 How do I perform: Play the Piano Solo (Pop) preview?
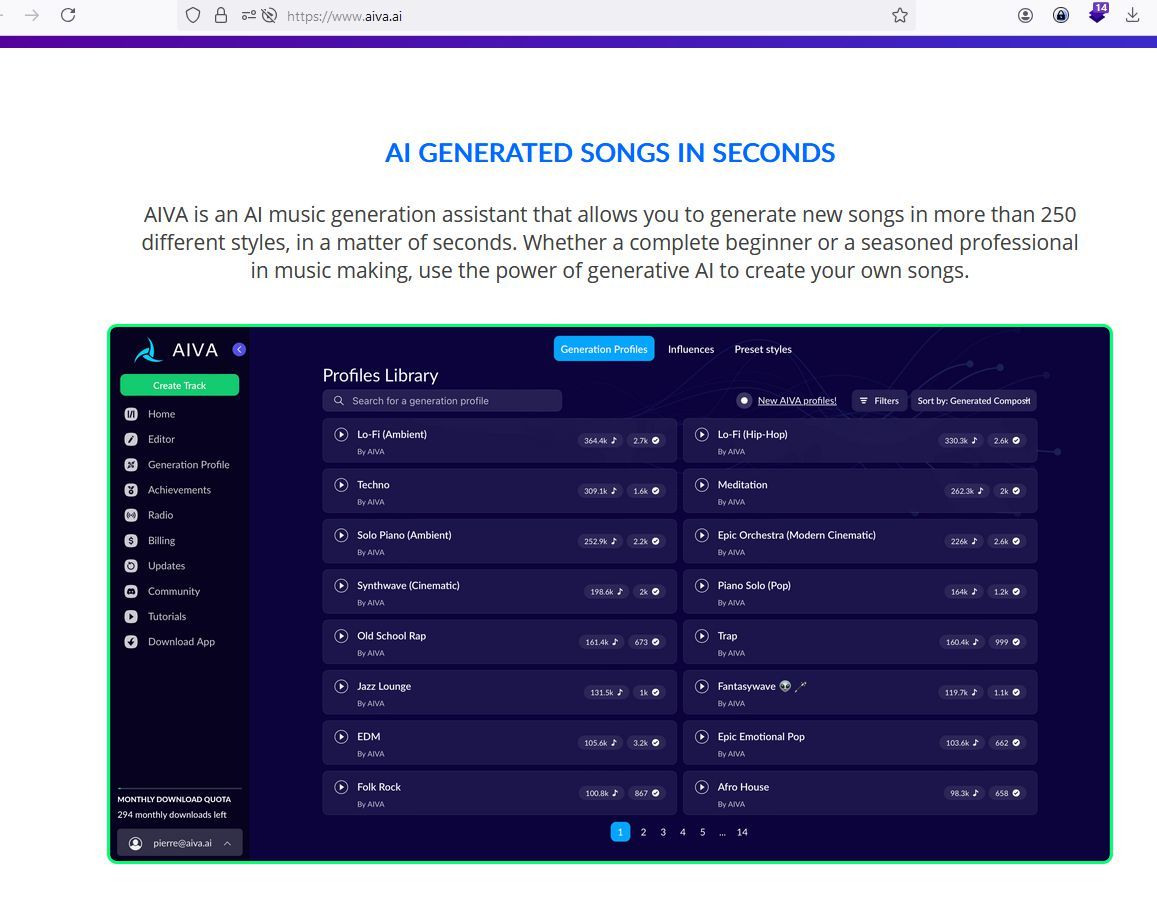tap(702, 585)
